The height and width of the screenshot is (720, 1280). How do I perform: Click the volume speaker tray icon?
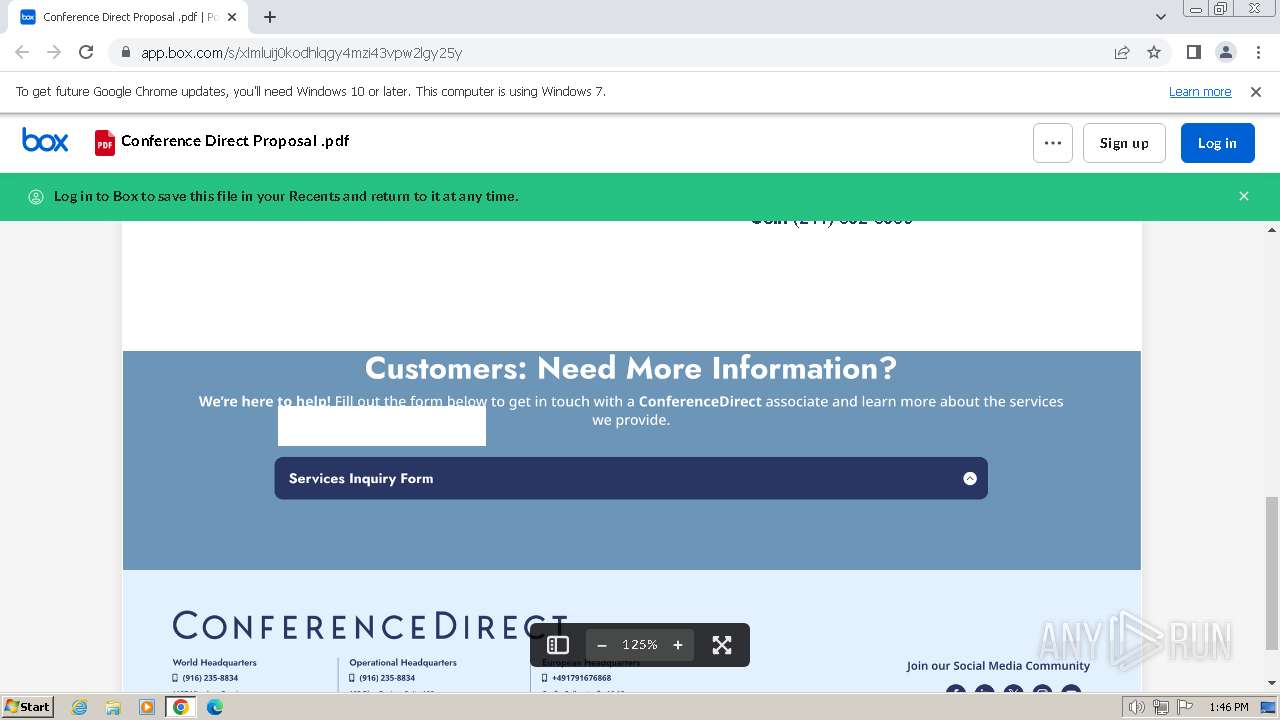click(1137, 707)
